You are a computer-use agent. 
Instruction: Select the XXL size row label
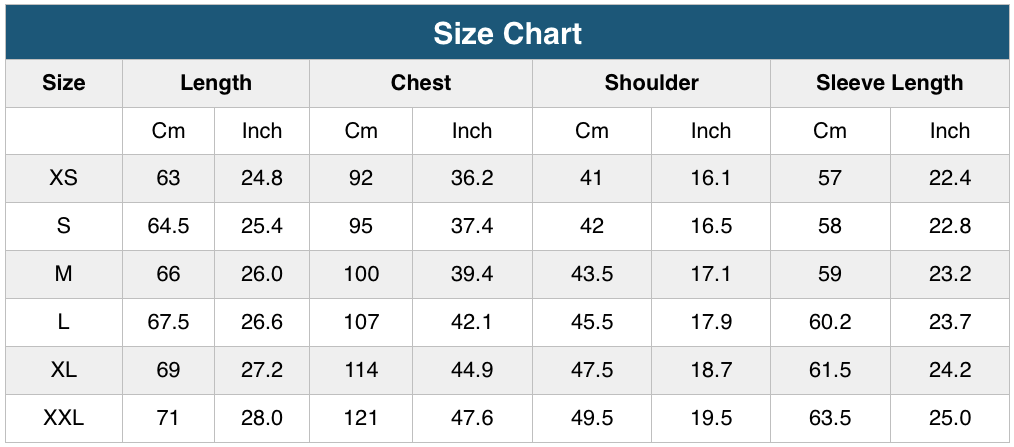click(64, 418)
